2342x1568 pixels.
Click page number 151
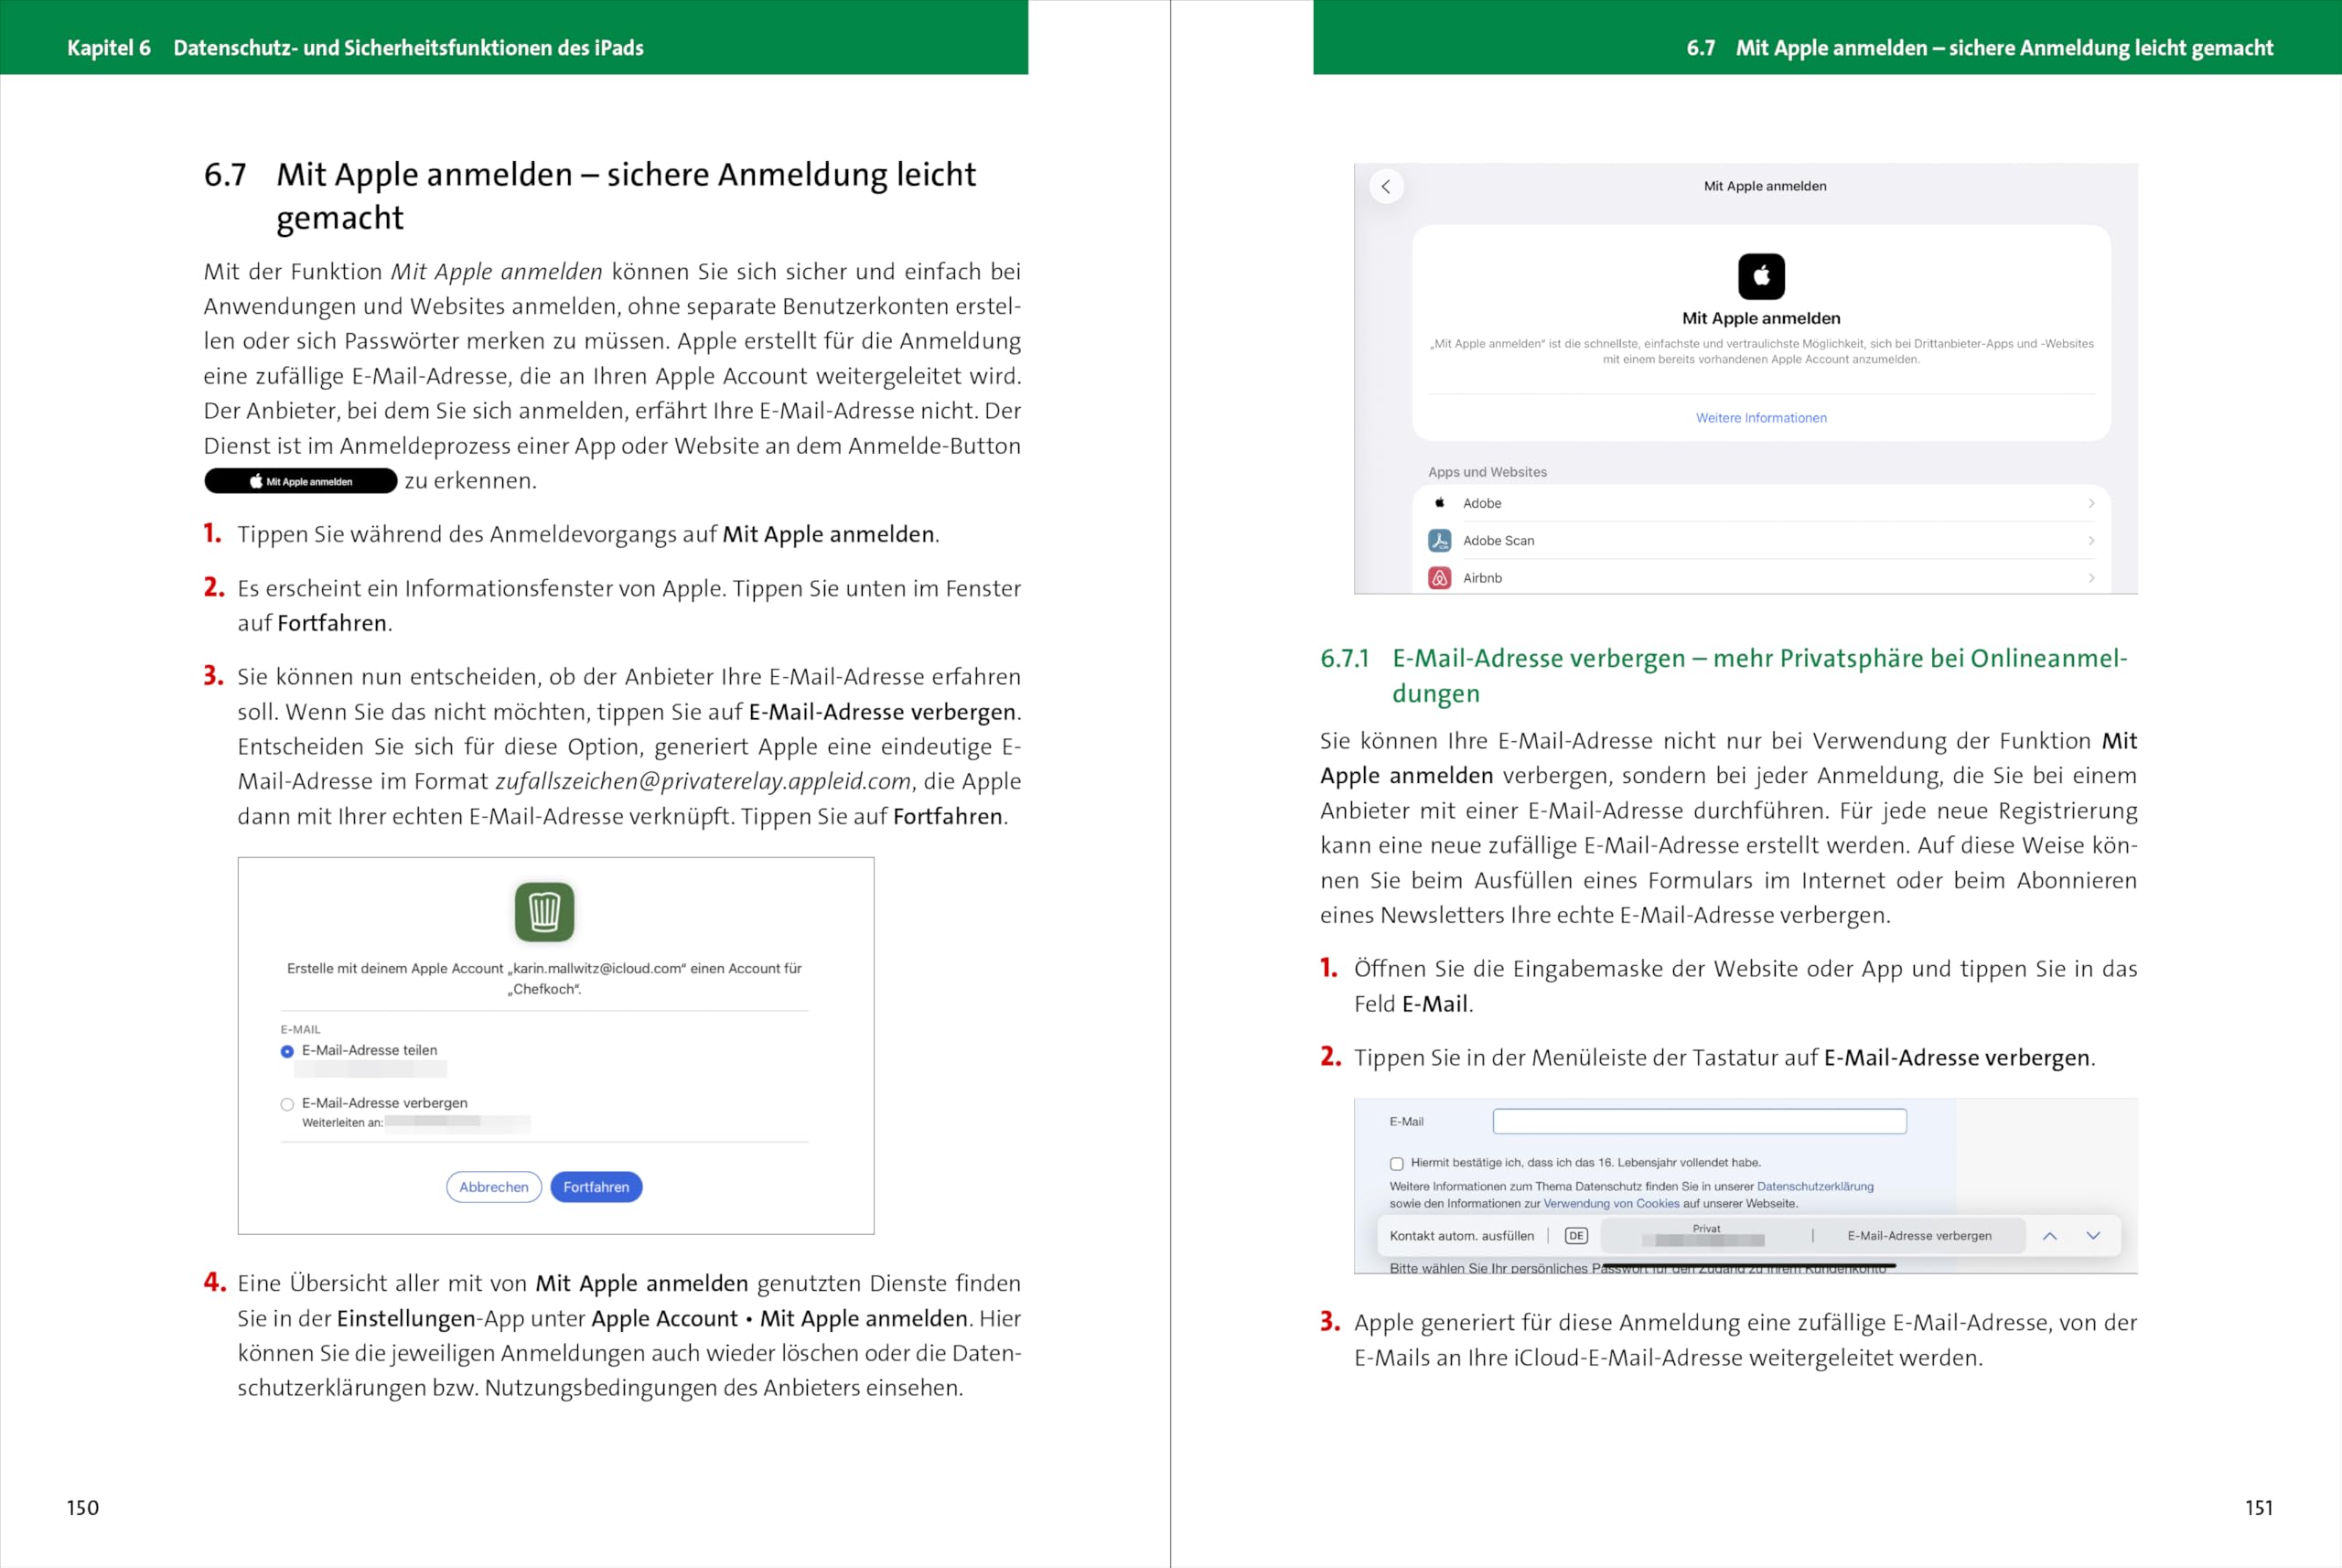(2259, 1507)
